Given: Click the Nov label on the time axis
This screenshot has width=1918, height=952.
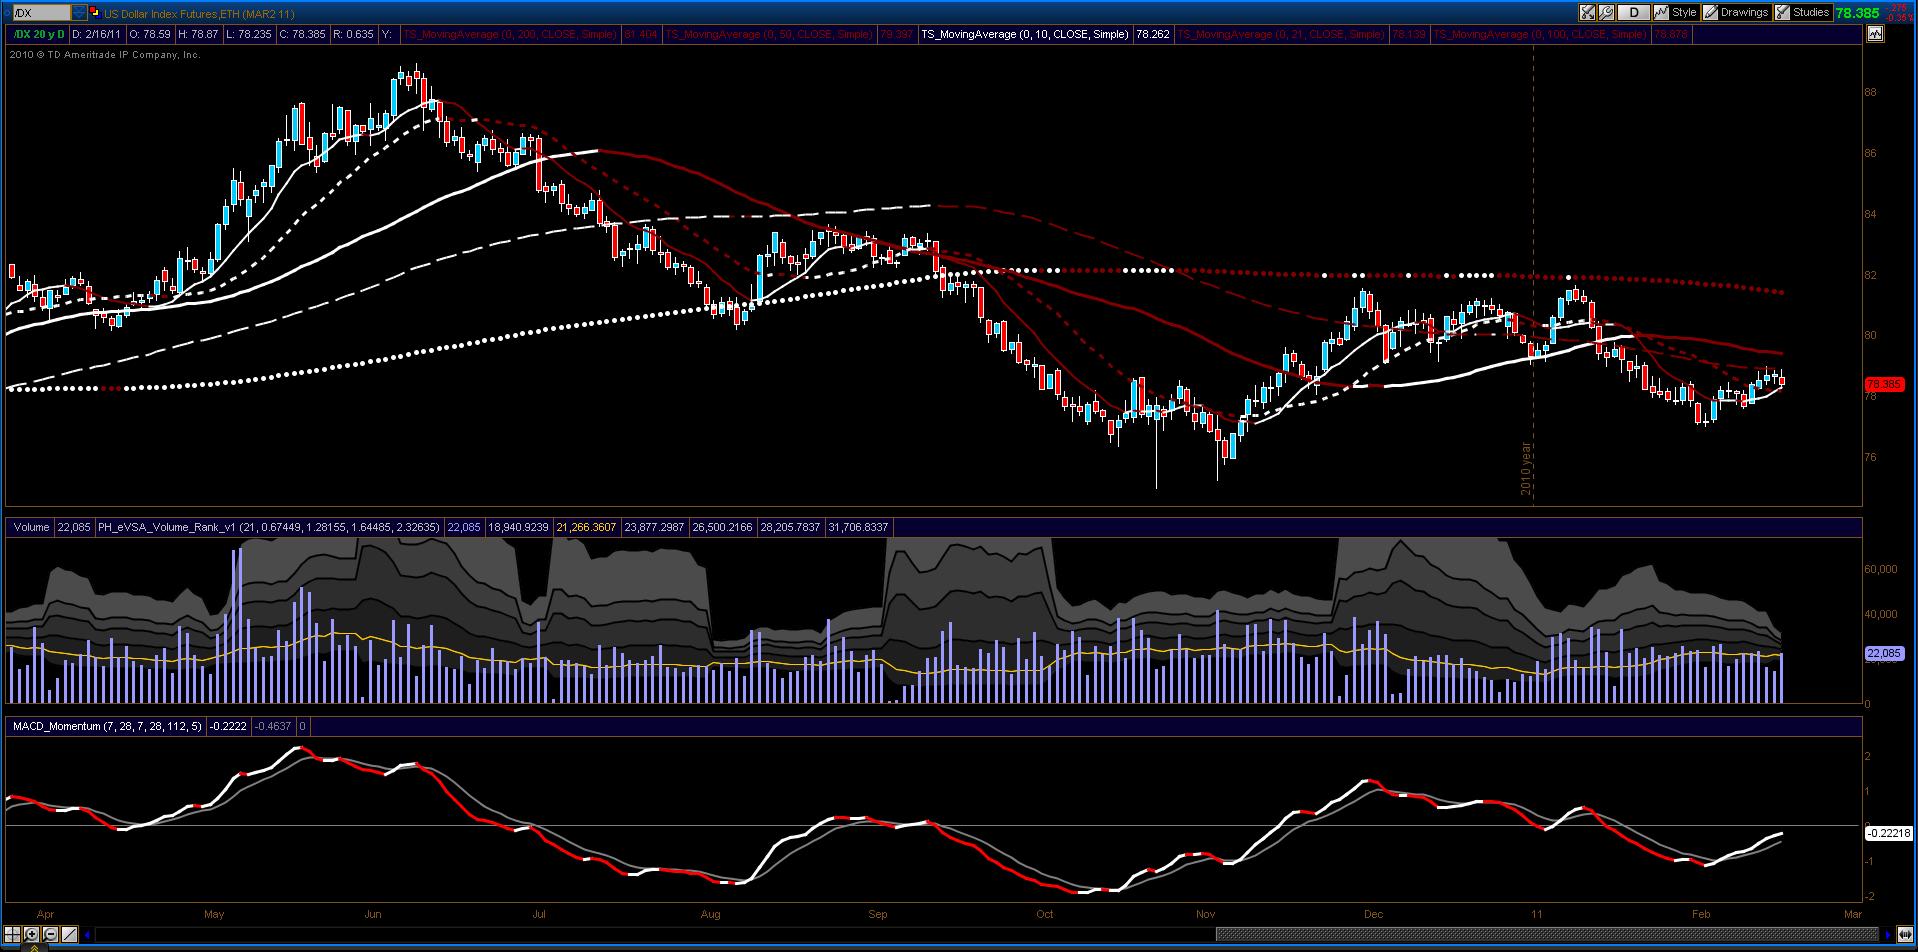Looking at the screenshot, I should click(1205, 914).
